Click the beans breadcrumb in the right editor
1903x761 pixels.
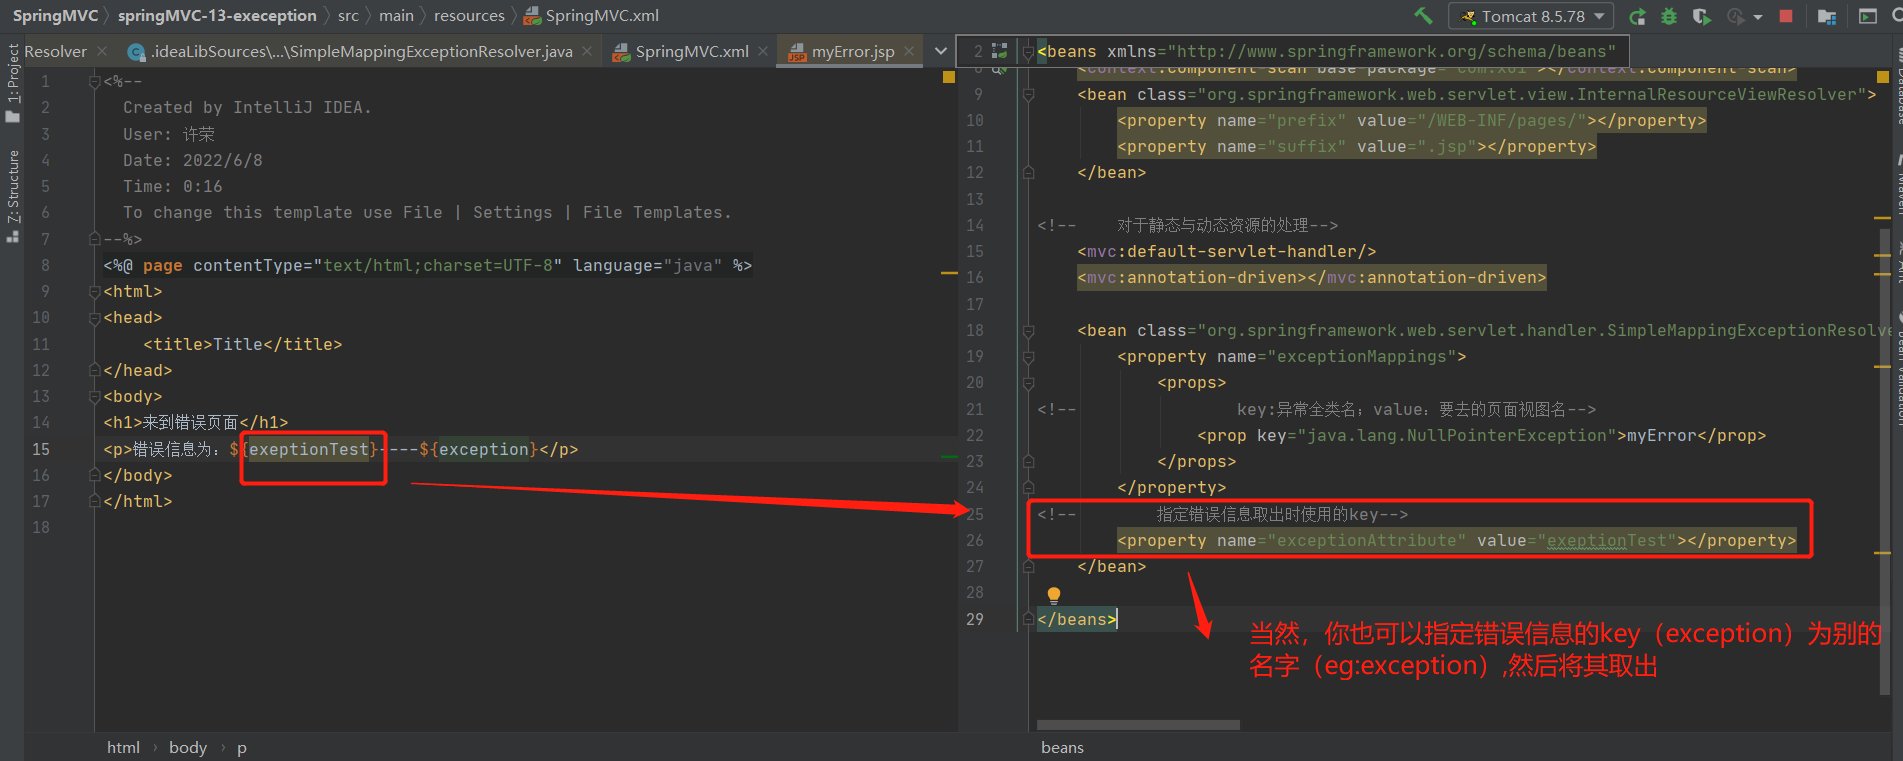[x=1062, y=747]
